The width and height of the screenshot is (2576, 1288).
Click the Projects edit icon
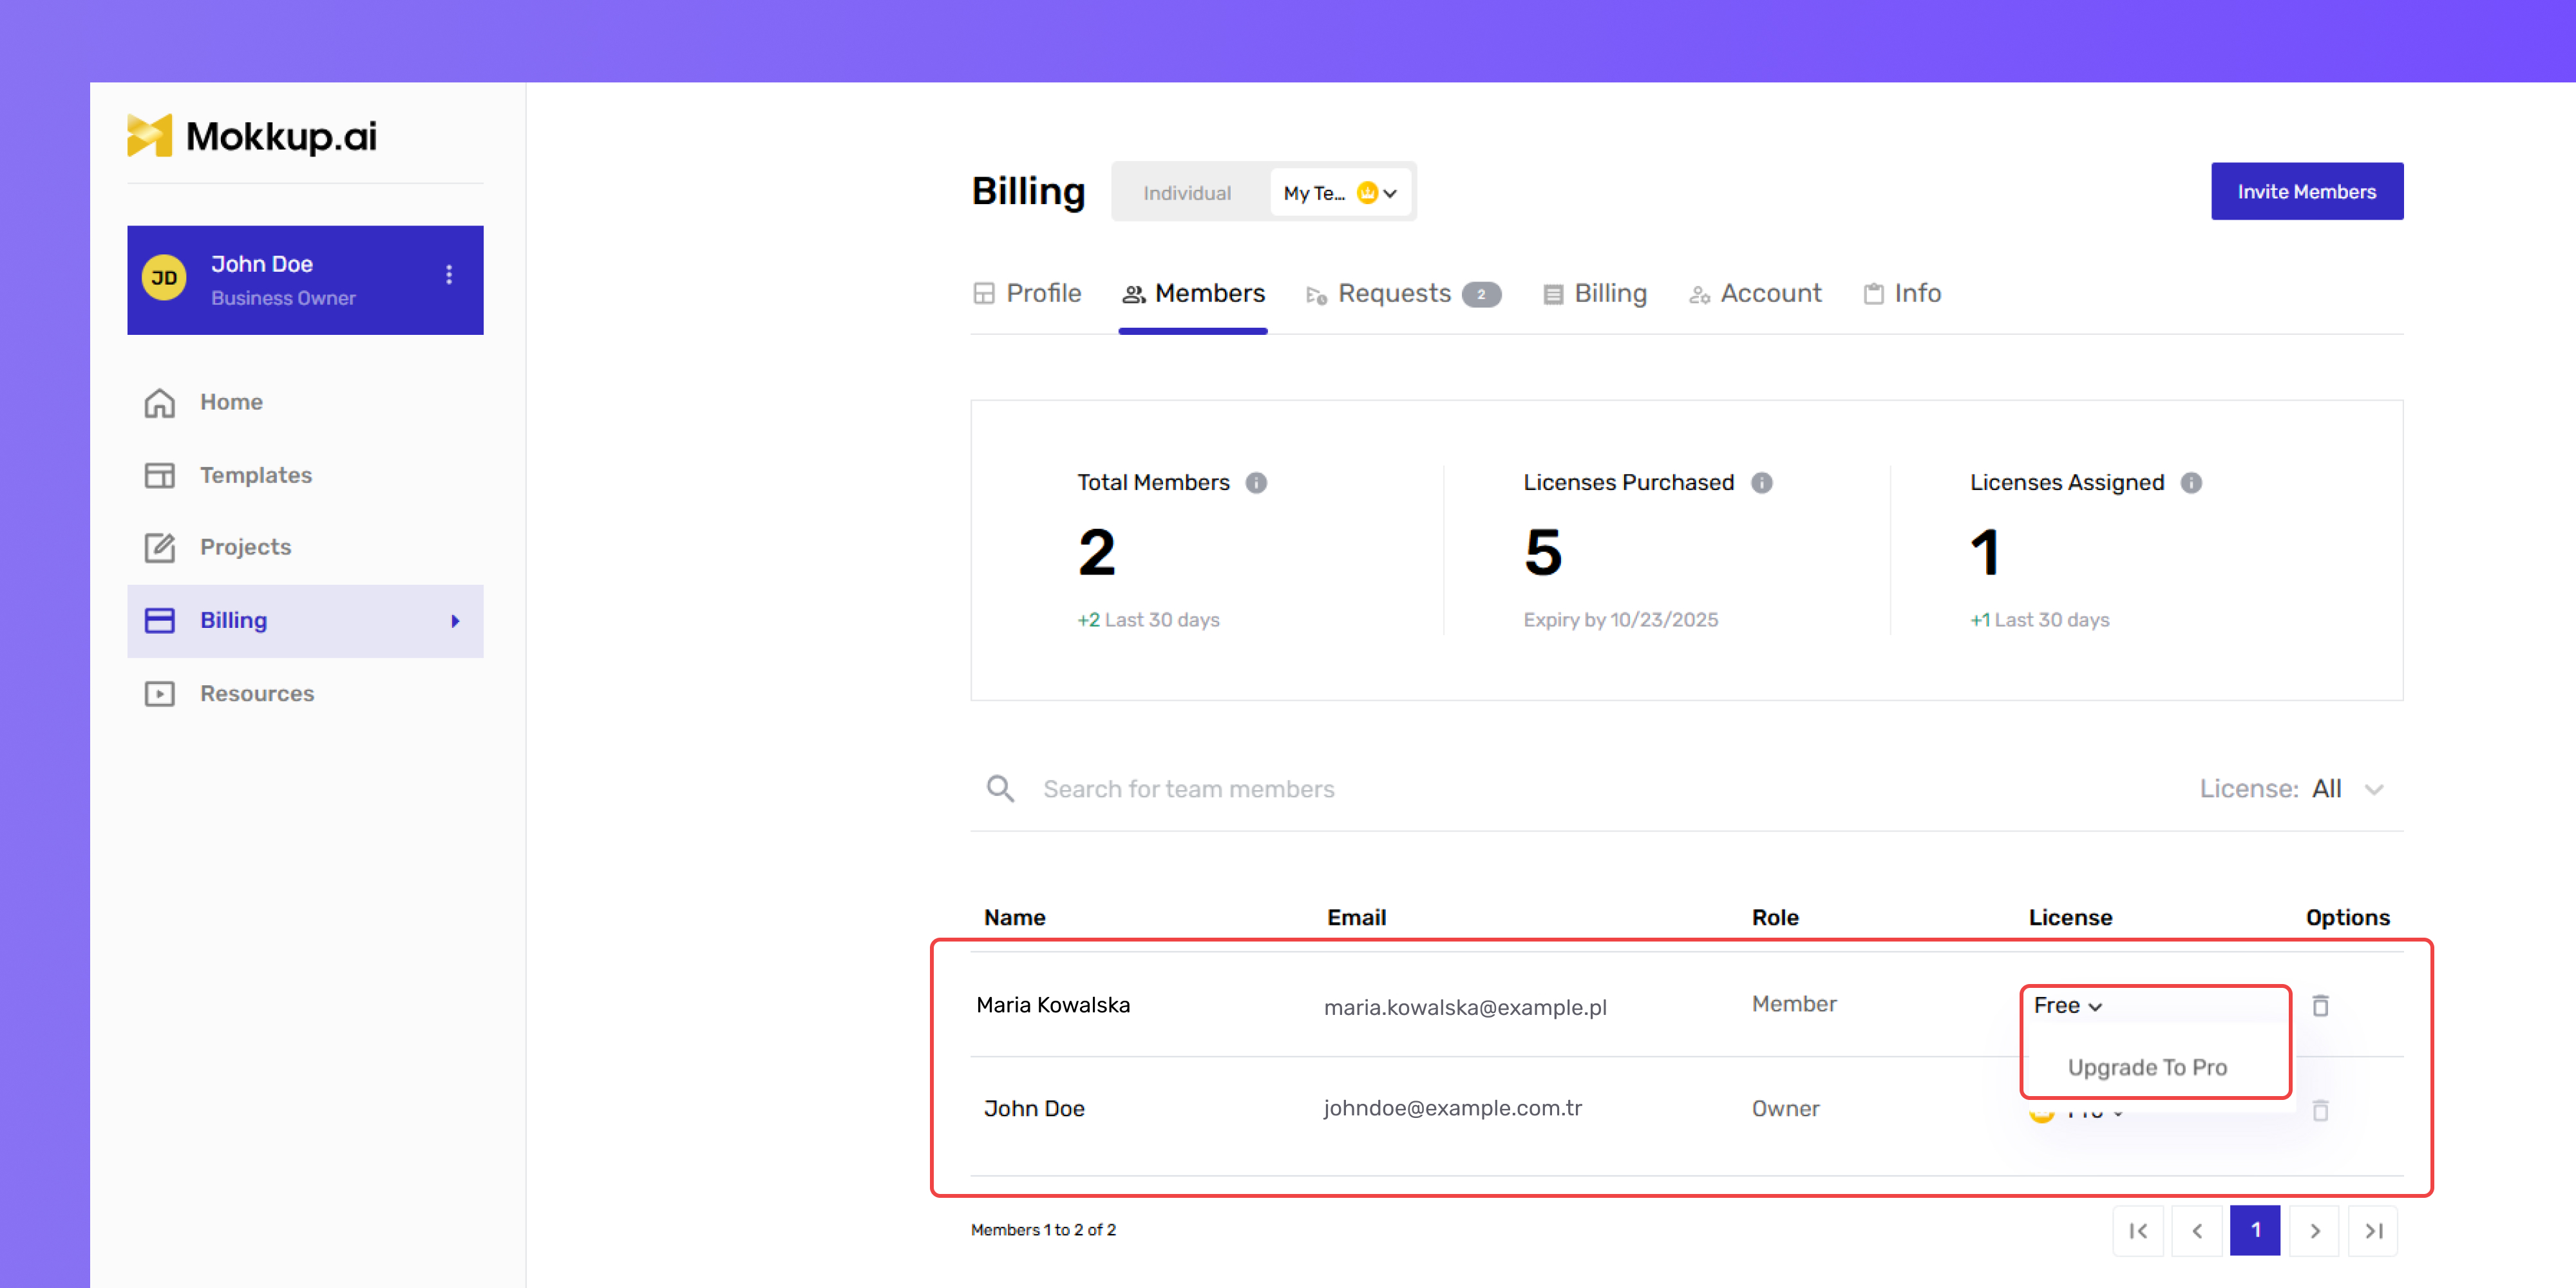click(x=160, y=547)
